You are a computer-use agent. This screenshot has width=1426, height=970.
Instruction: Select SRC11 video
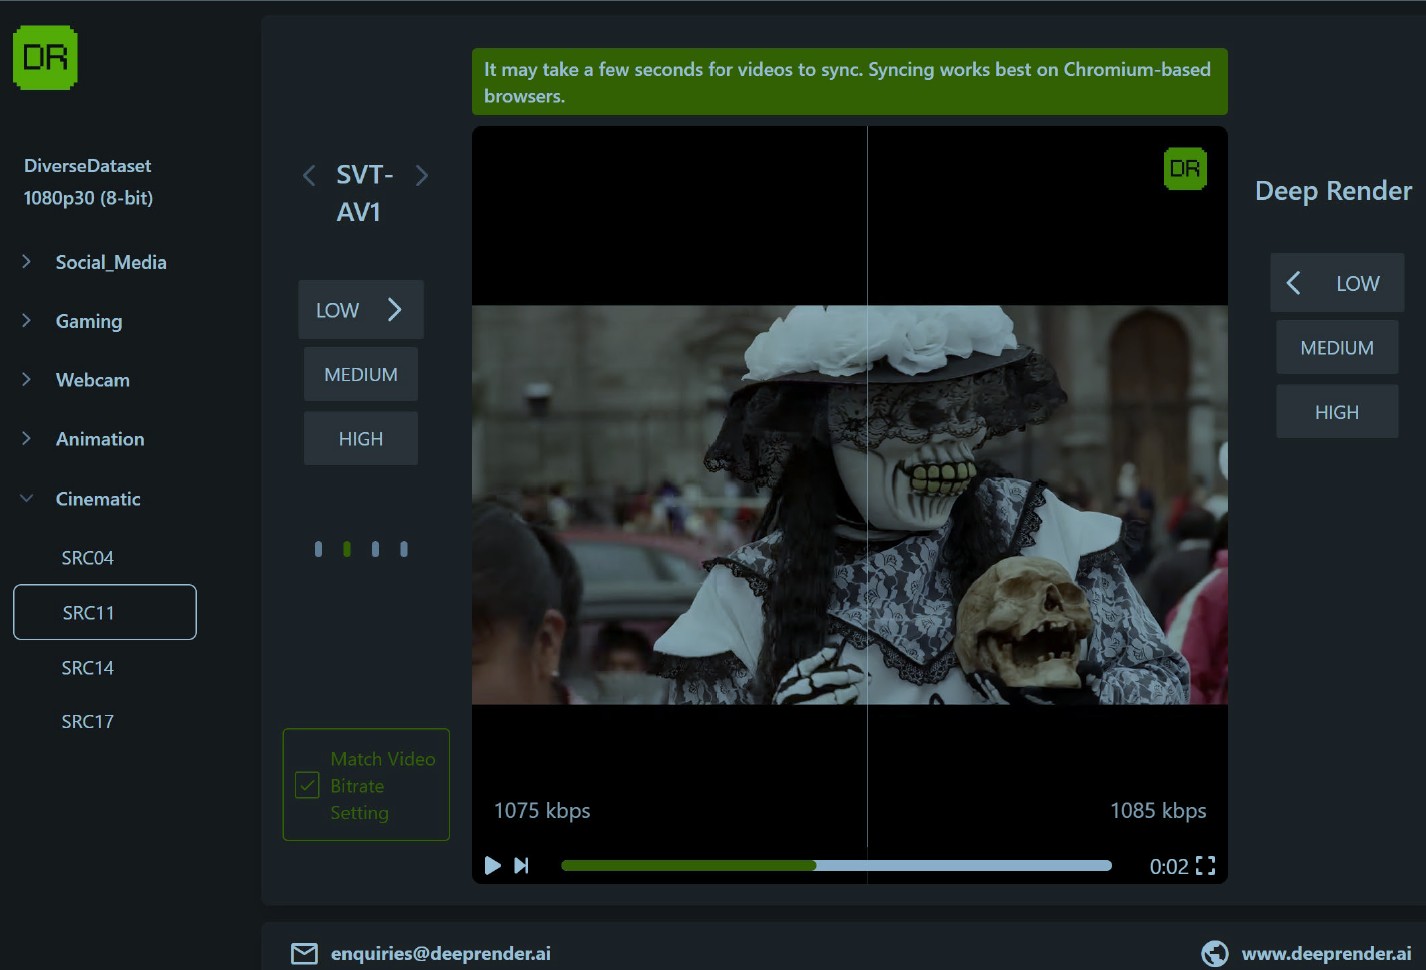[x=105, y=612]
